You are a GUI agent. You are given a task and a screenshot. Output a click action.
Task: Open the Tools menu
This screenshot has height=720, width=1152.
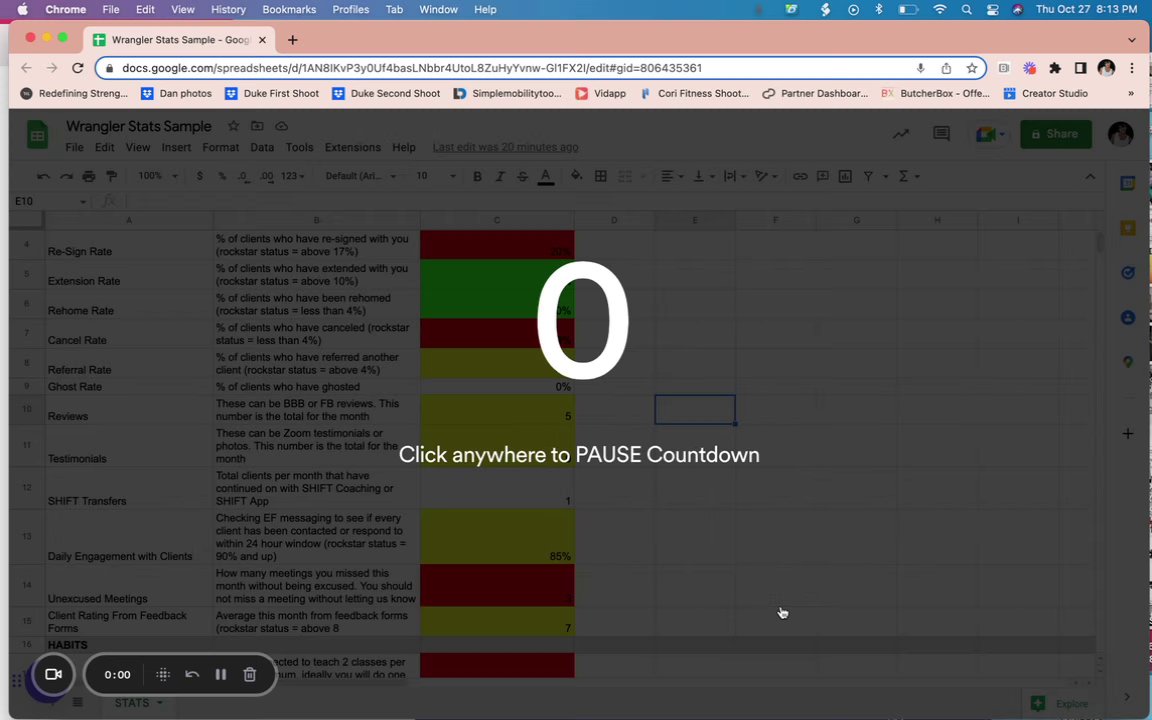click(299, 147)
